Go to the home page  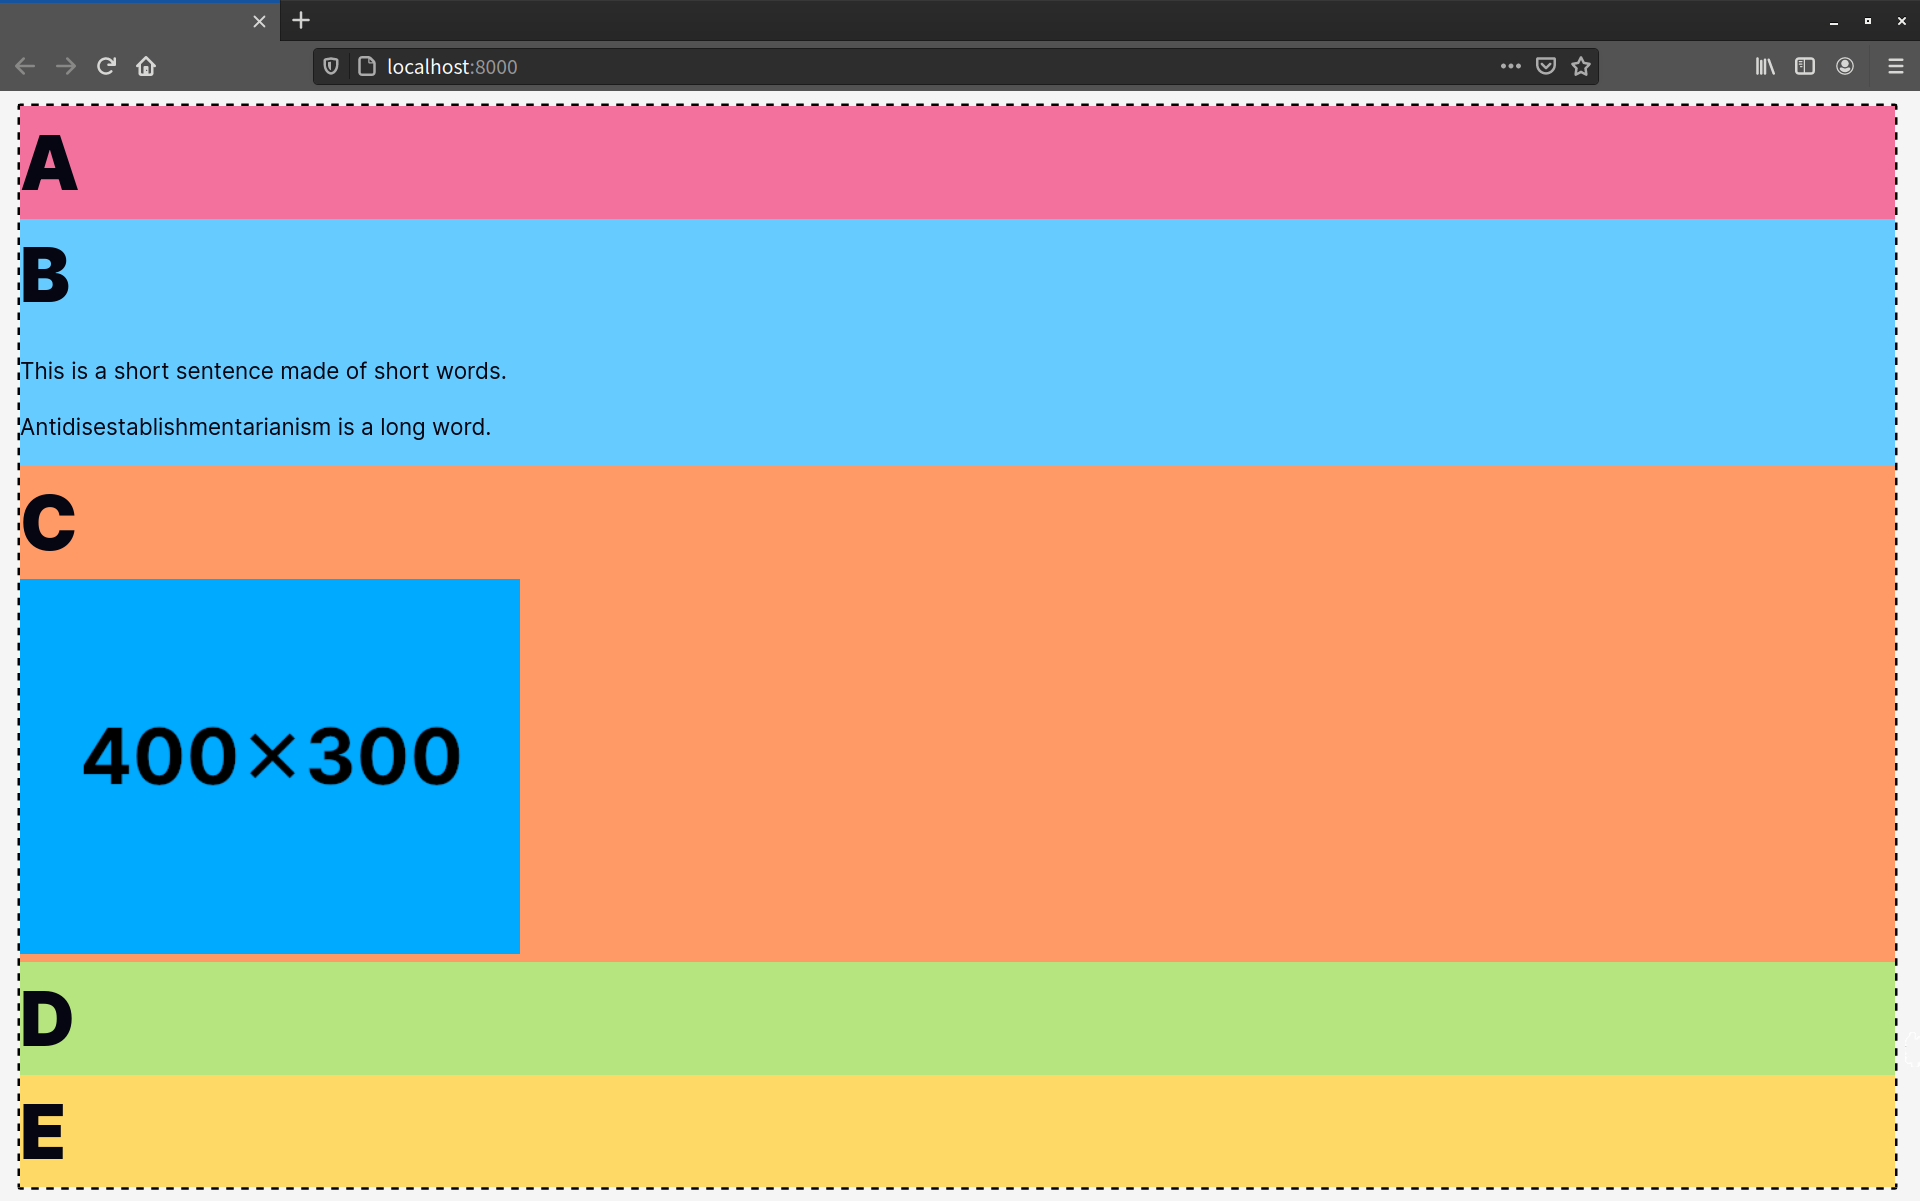(x=146, y=66)
